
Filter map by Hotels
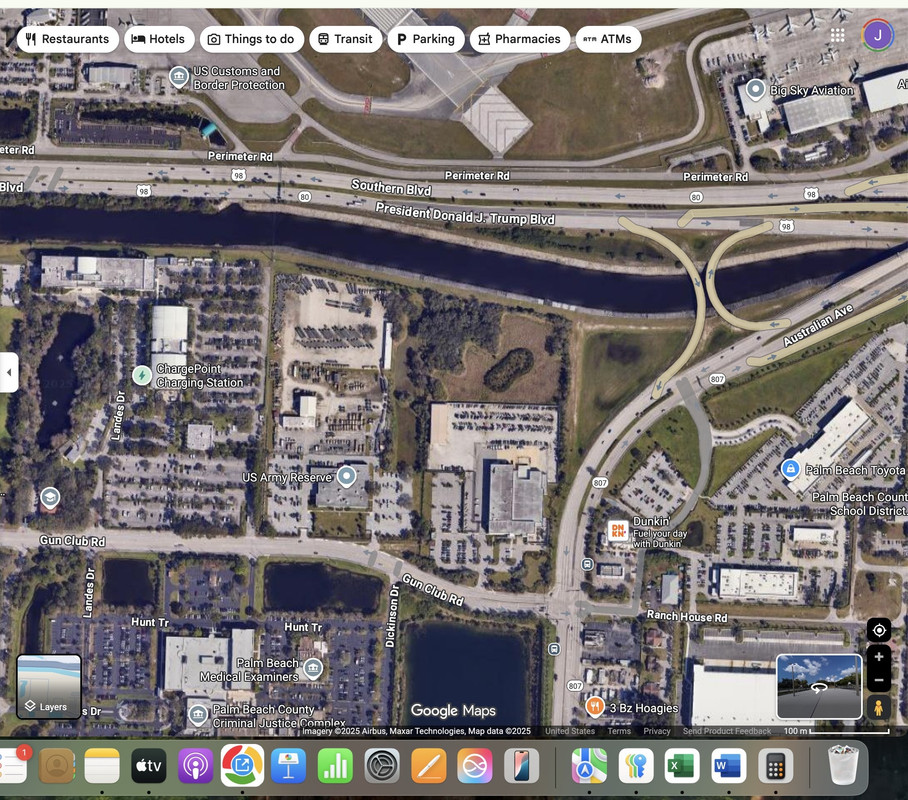(x=159, y=39)
